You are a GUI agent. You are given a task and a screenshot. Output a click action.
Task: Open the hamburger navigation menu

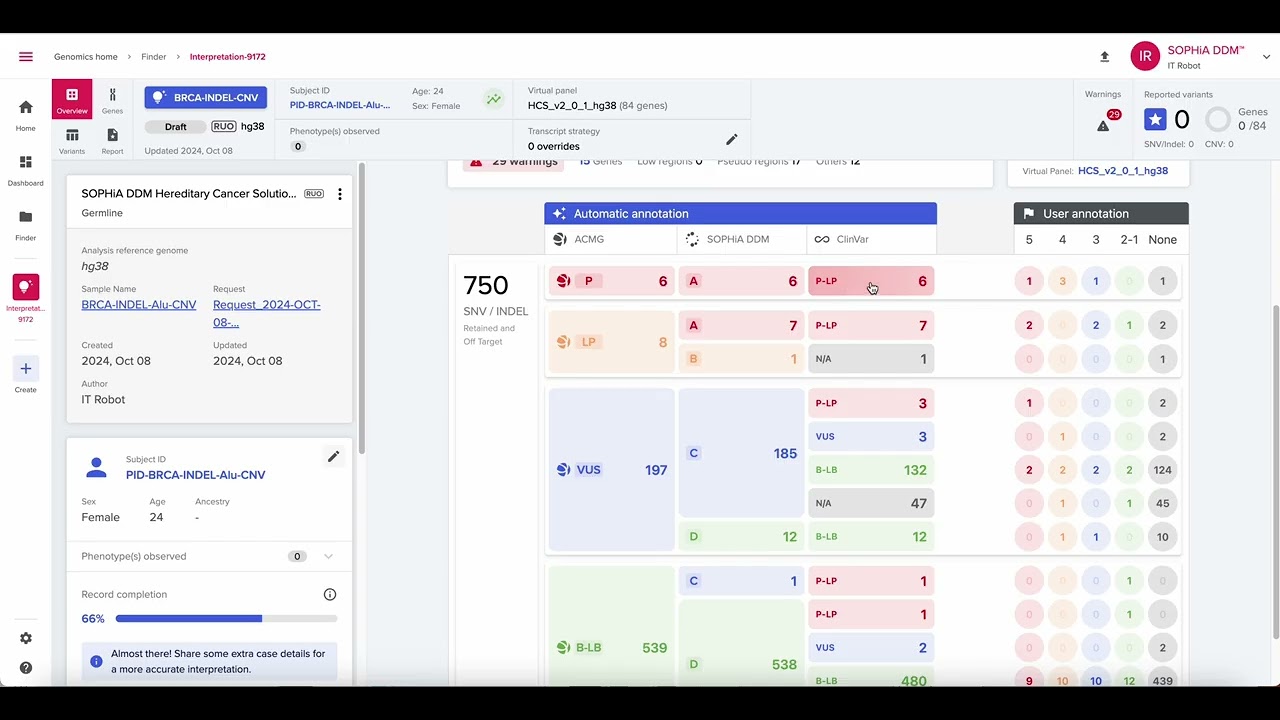[26, 57]
